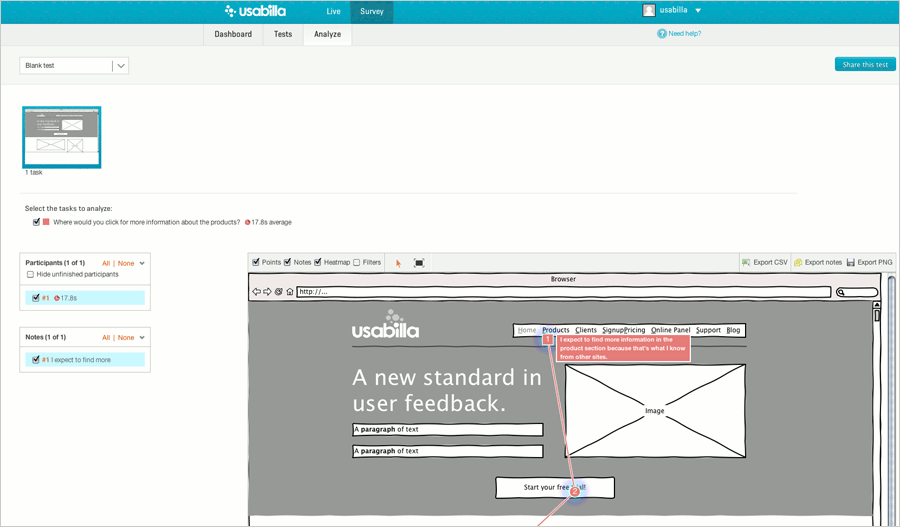Click Clients in mockup navigation

pos(586,330)
